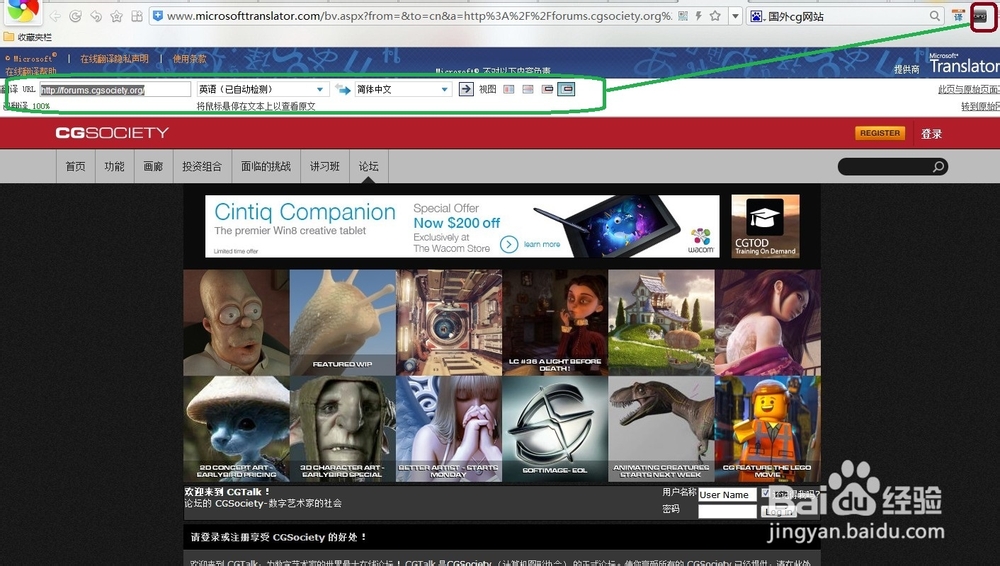Open the 简体中文 target language dropdown

point(403,89)
